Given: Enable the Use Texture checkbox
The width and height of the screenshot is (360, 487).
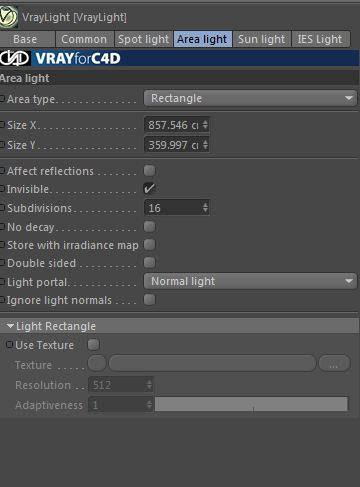Looking at the screenshot, I should click(93, 344).
